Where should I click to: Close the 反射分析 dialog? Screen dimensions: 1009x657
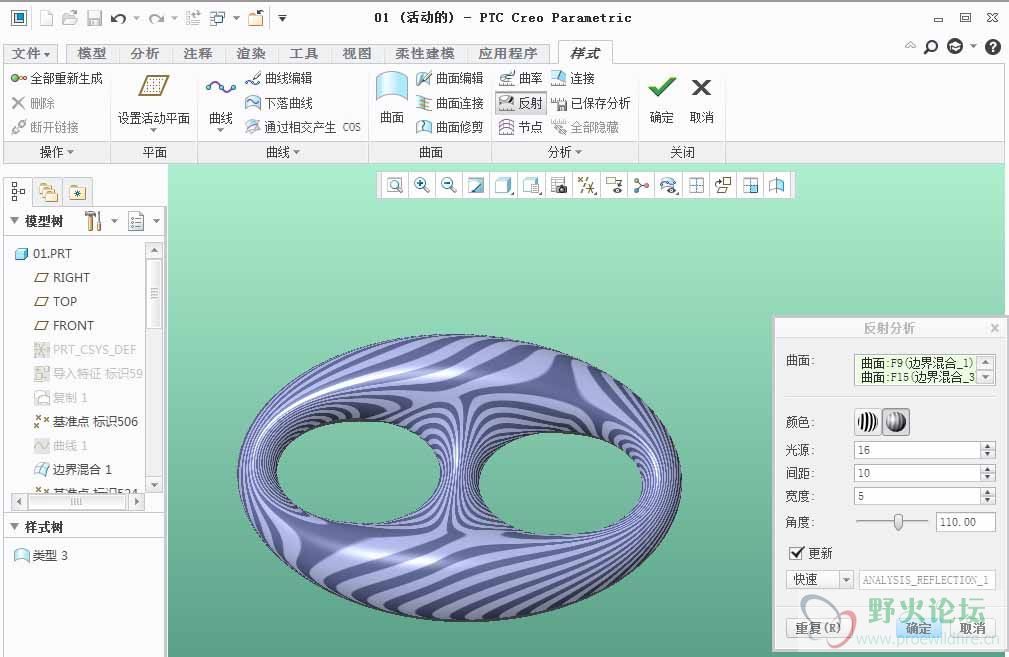(994, 328)
